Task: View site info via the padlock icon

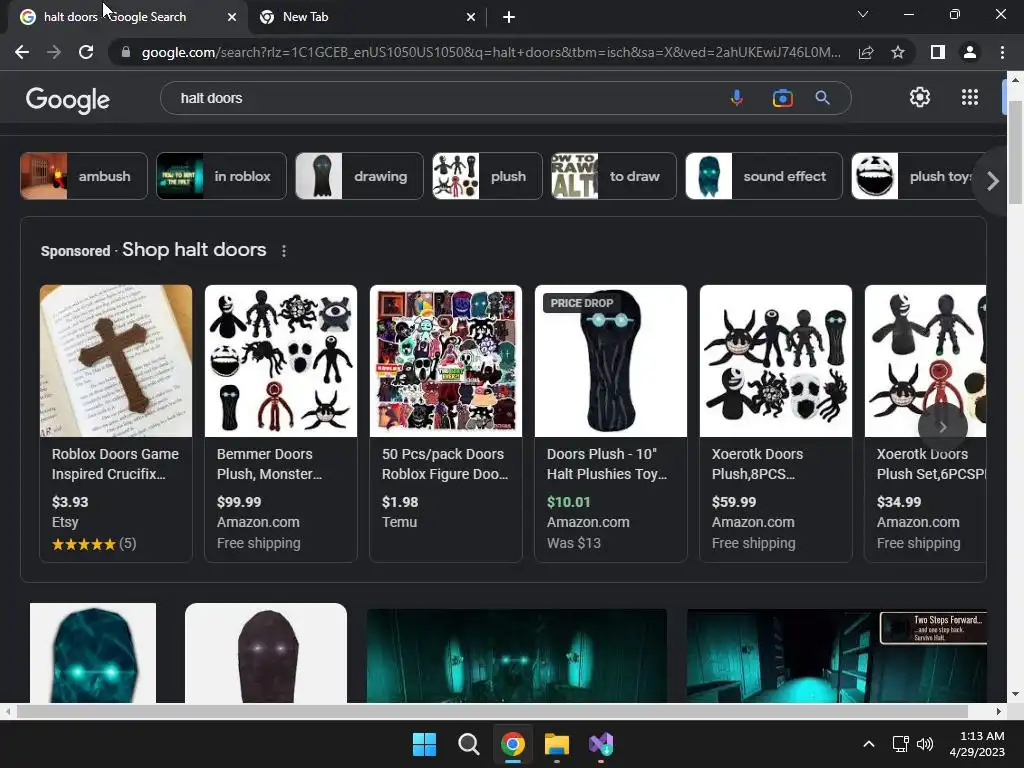Action: pyautogui.click(x=126, y=52)
